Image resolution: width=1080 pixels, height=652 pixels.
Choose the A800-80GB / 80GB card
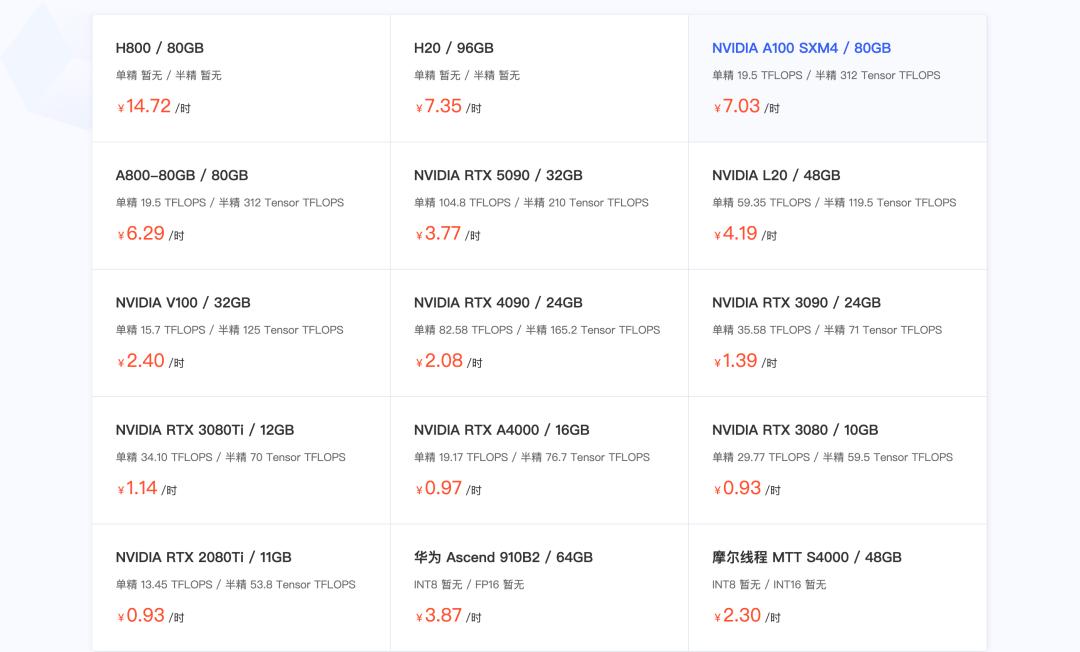pos(240,205)
